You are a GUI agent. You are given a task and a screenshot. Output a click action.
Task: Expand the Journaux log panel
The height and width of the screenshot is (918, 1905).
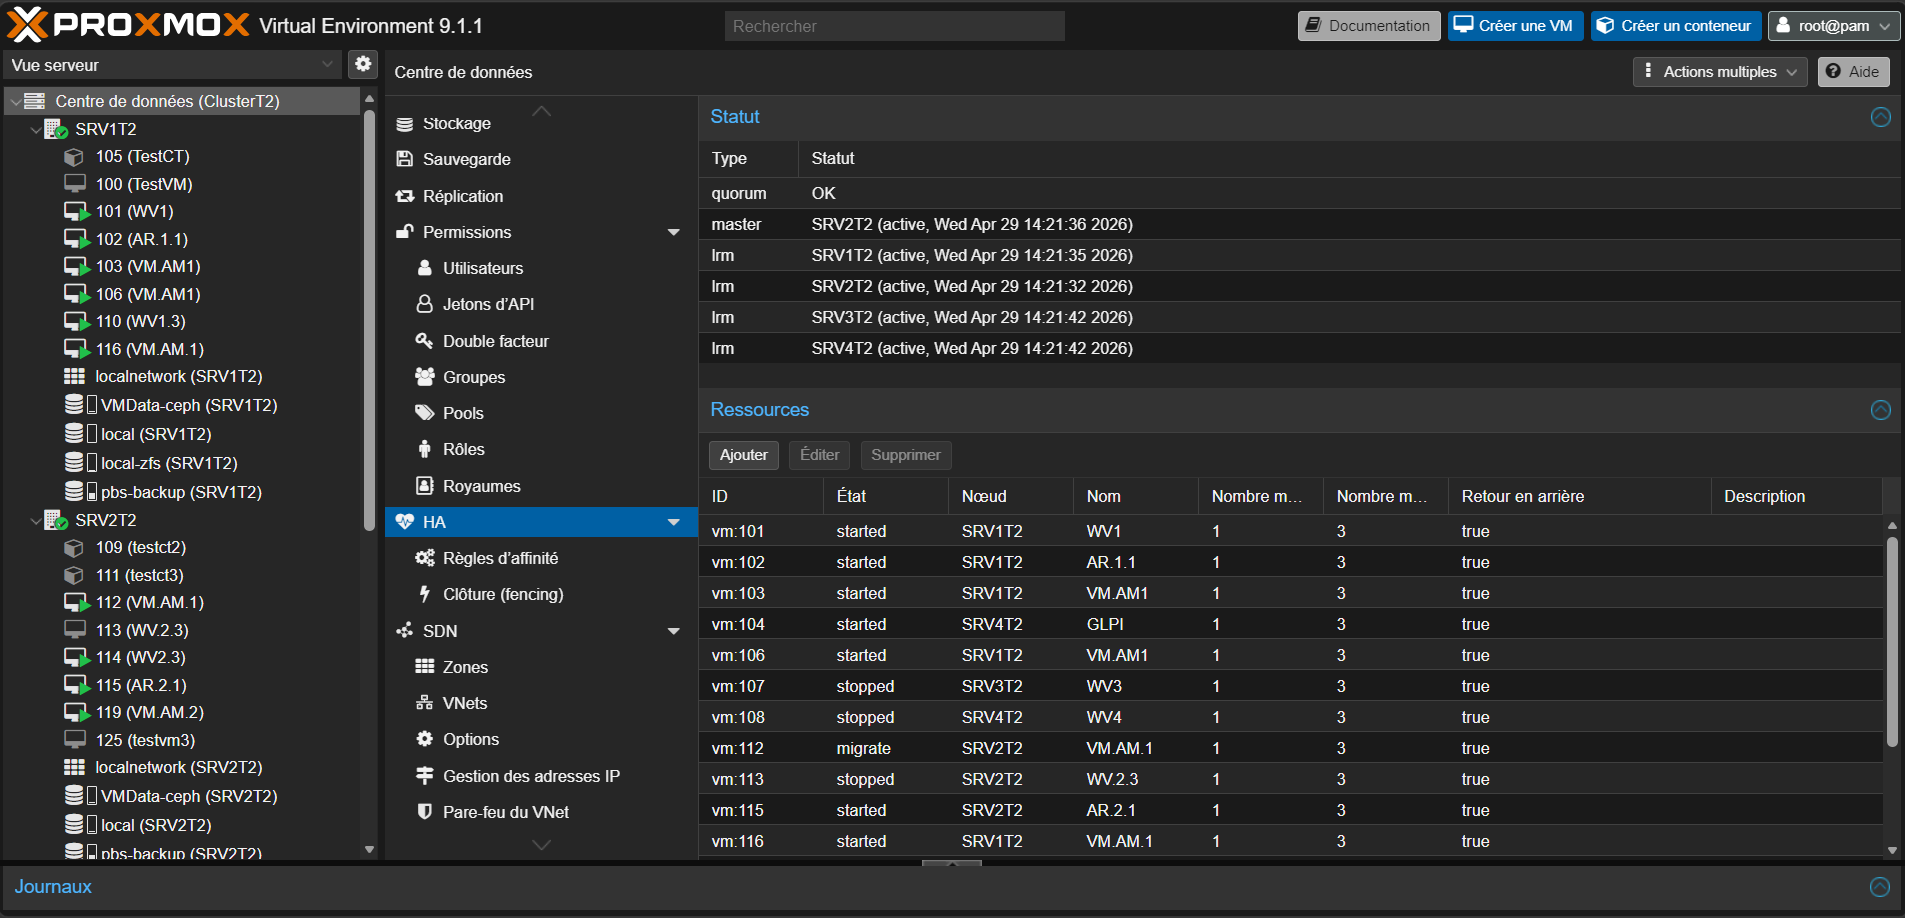1880,887
